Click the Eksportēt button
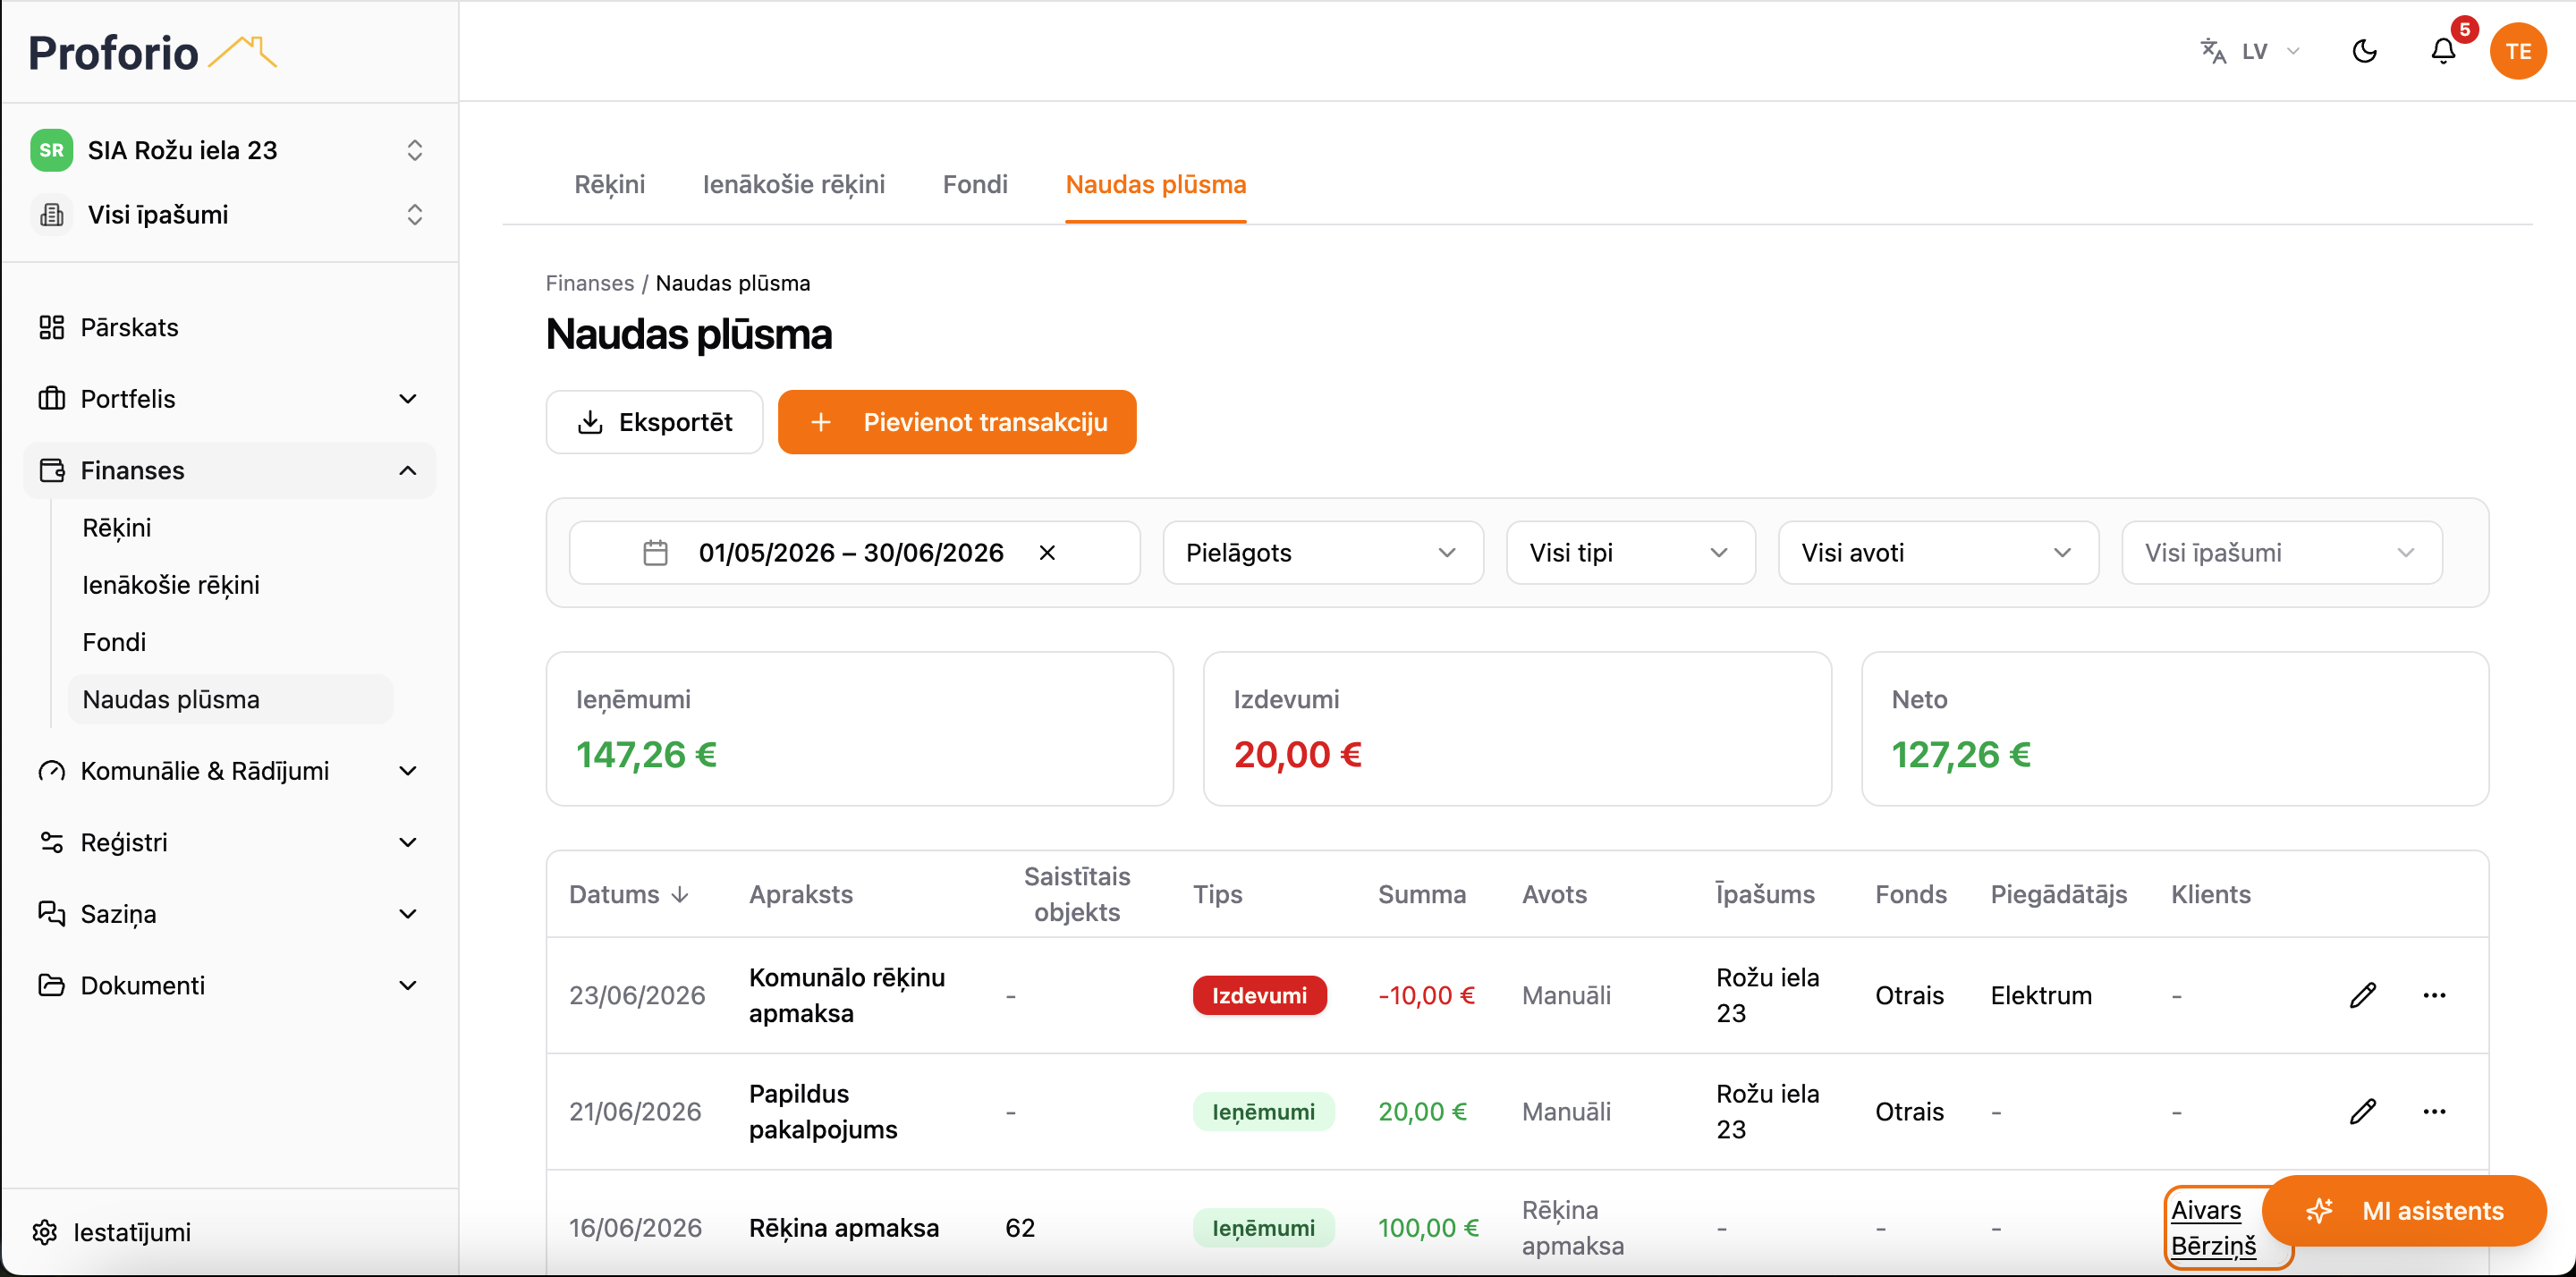 pyautogui.click(x=654, y=422)
